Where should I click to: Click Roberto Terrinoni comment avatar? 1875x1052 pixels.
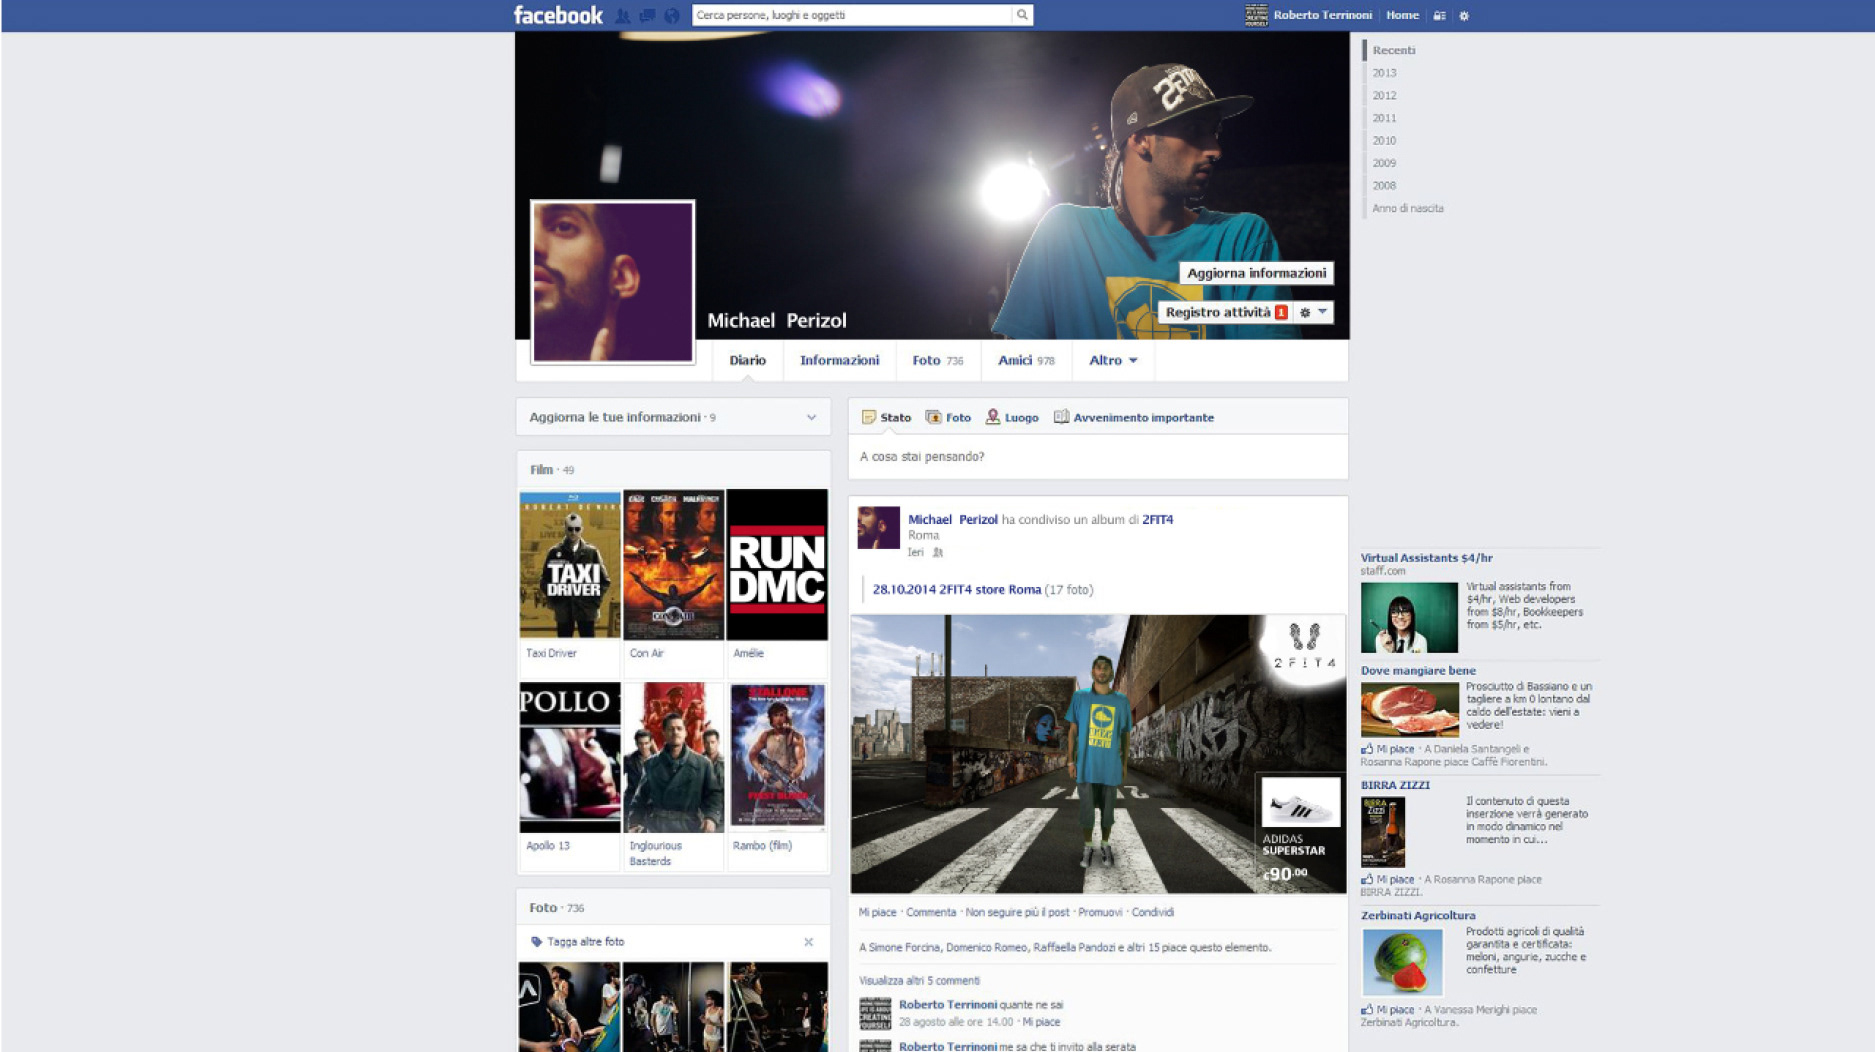875,1013
